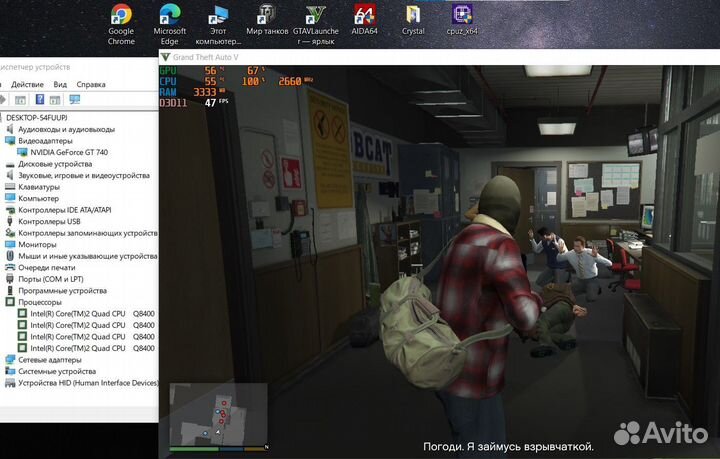This screenshot has height=459, width=720.
Task: Select the Сетевые адаптеры category
Action: [50, 359]
